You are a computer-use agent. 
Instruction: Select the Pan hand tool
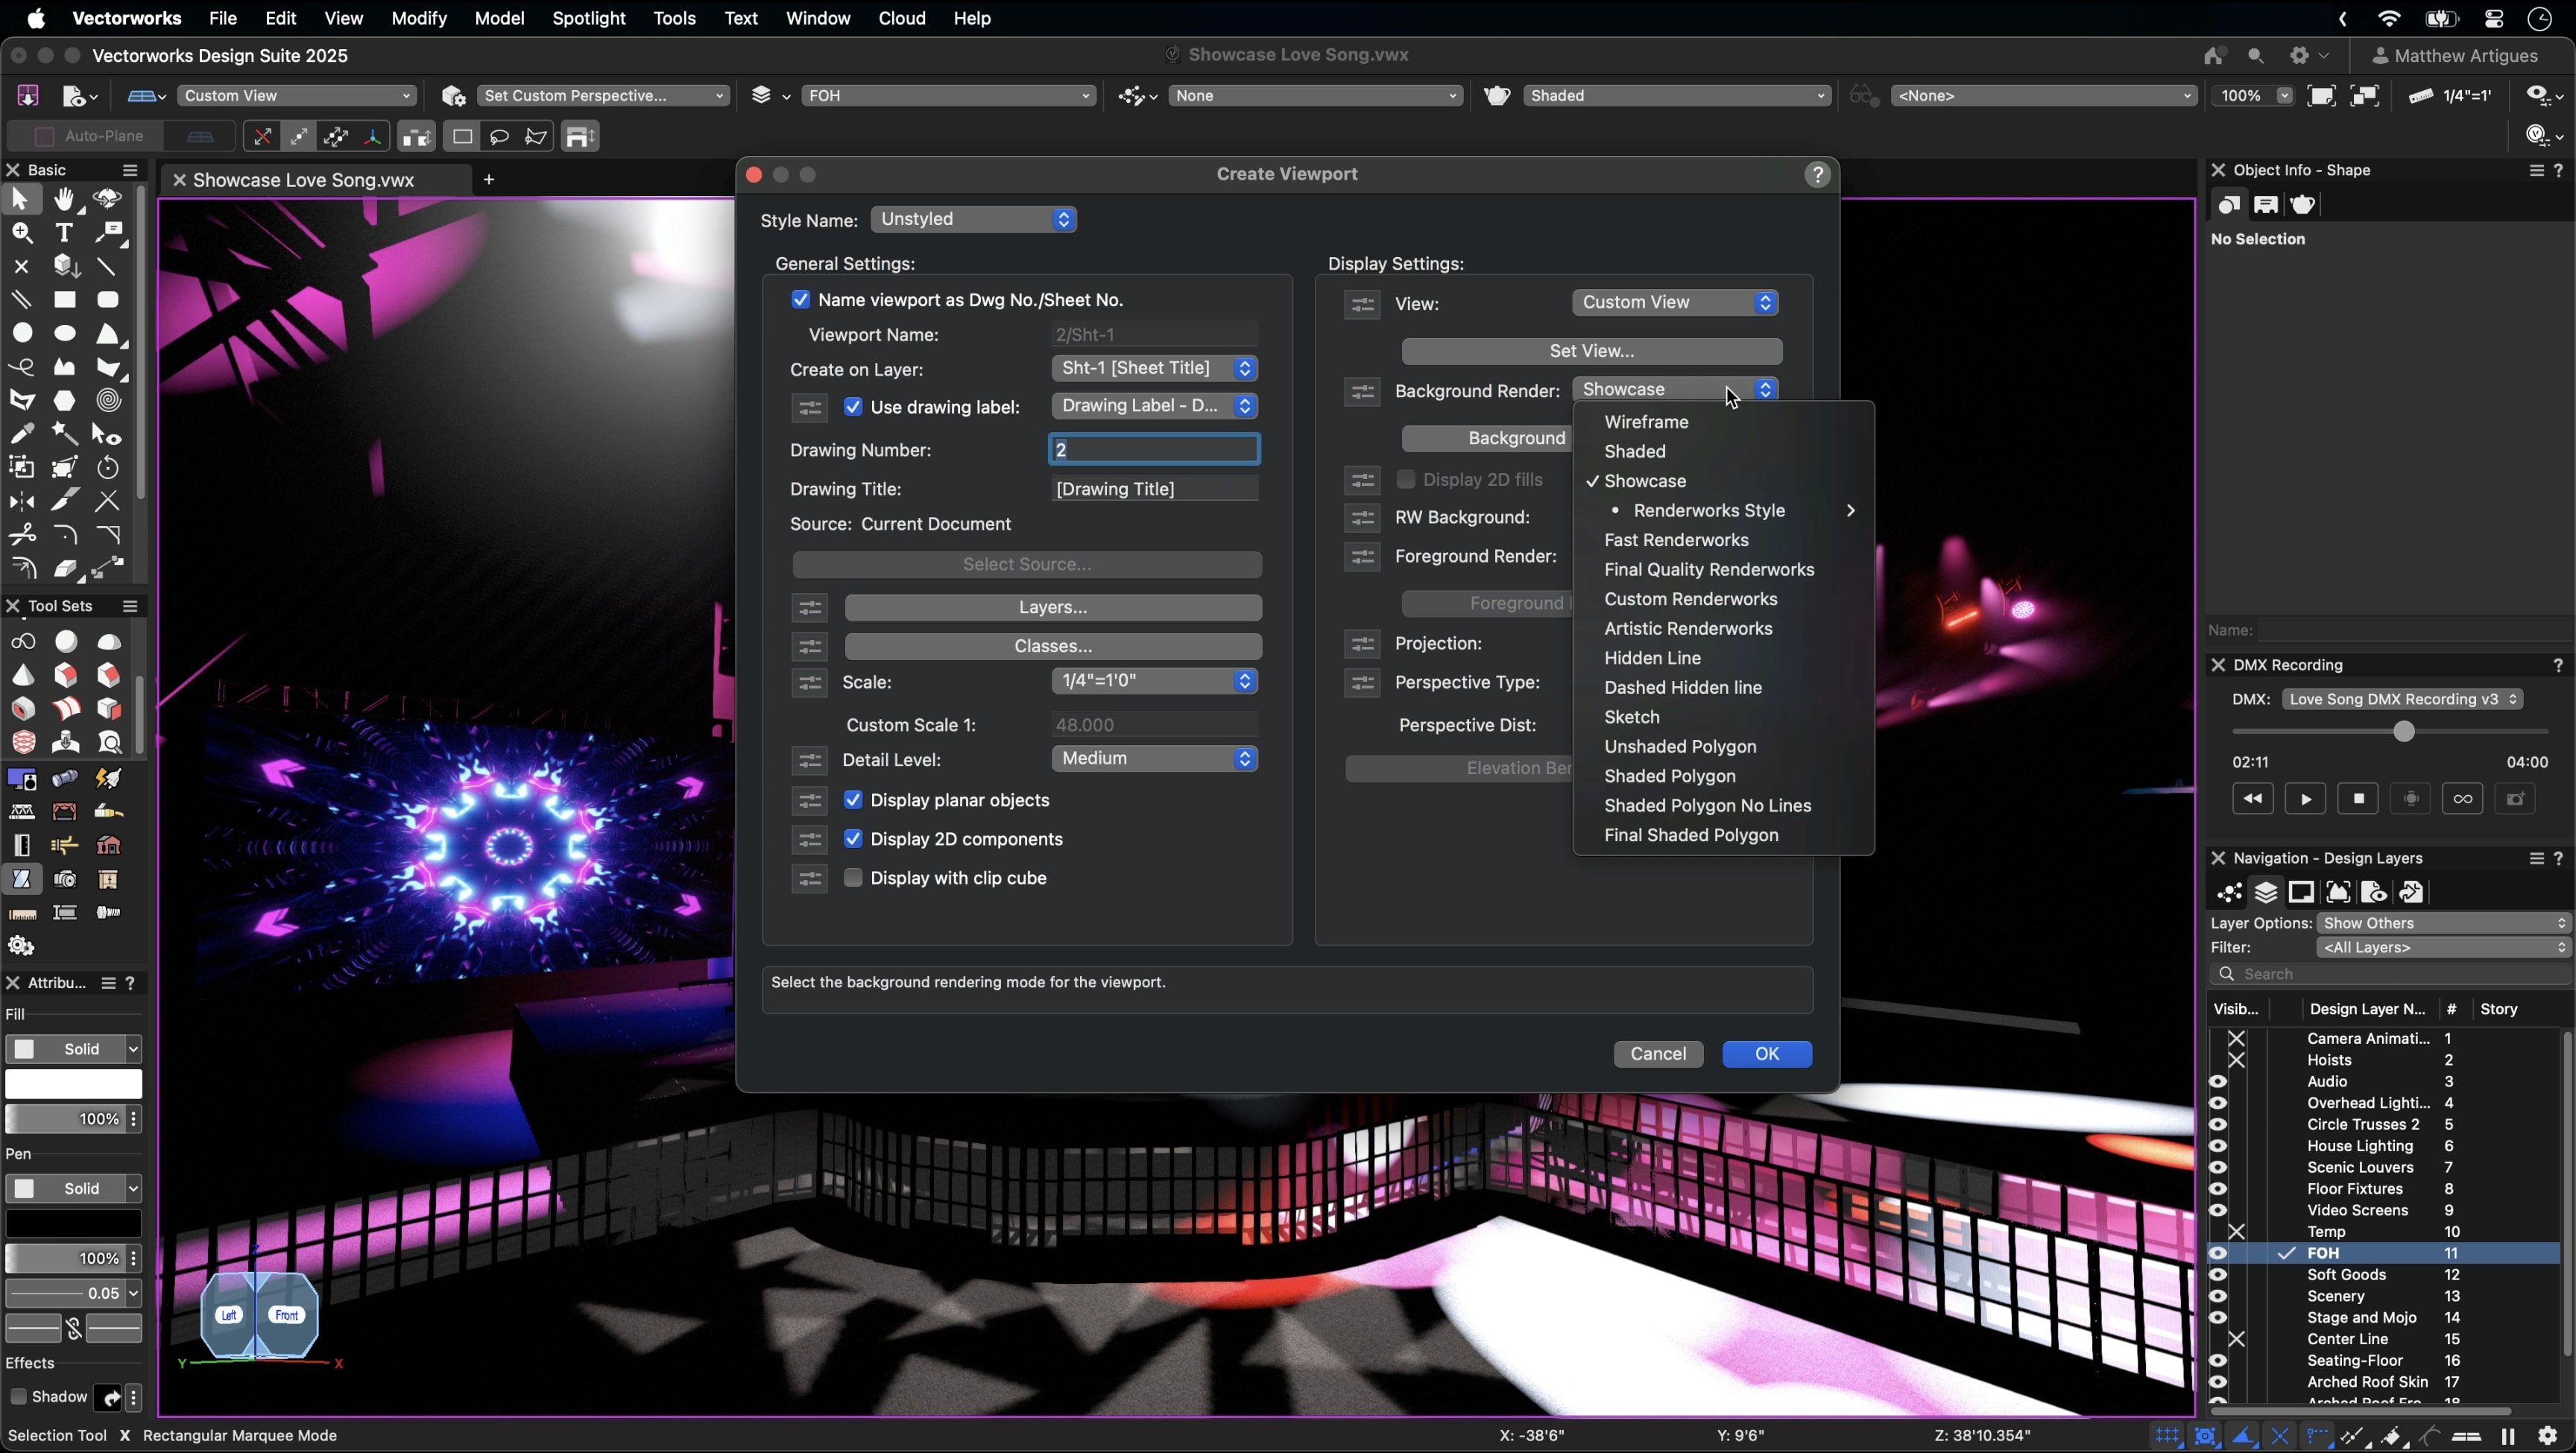(x=65, y=199)
